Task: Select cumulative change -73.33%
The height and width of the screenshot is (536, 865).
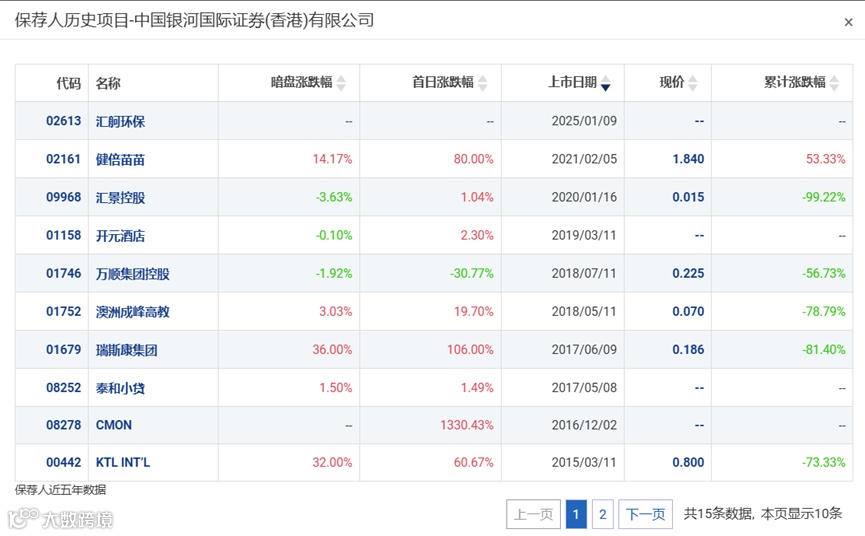Action: 824,462
